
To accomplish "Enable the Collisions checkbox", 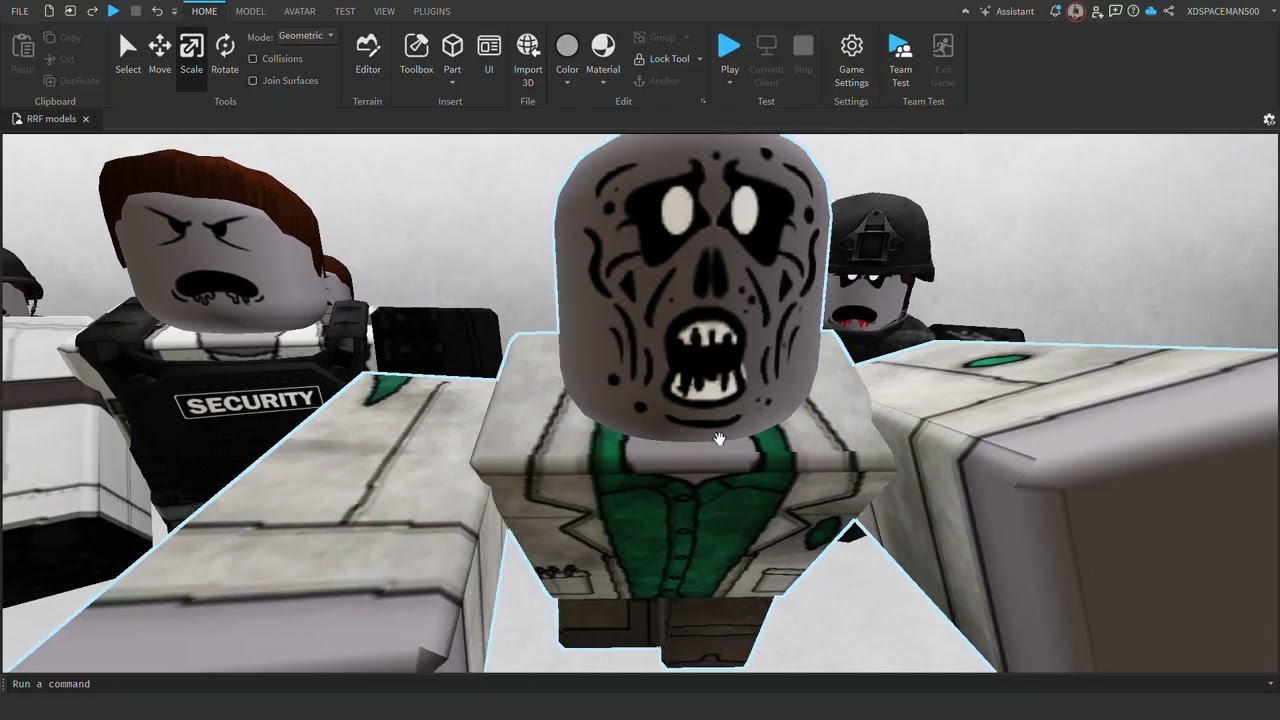I will point(253,59).
